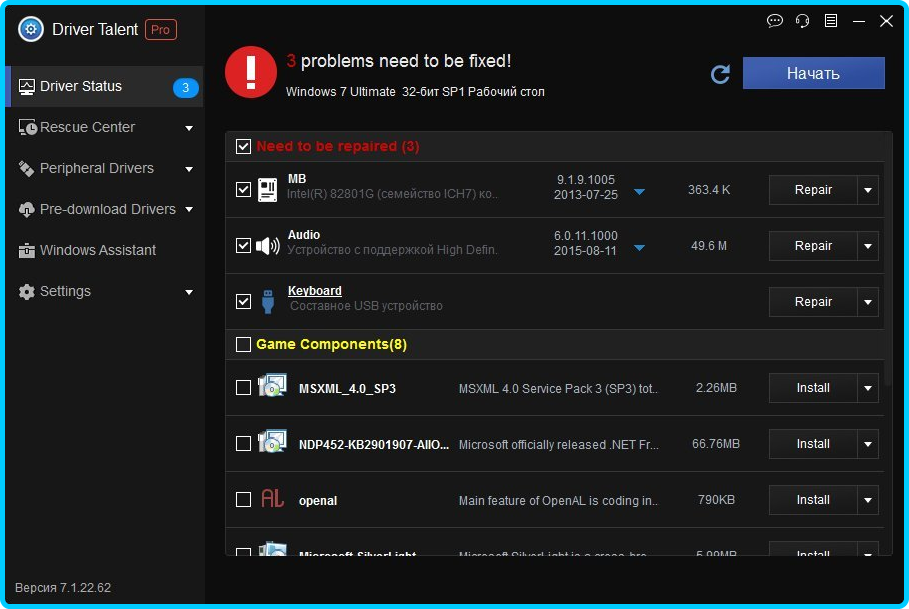Click the Rescue Center sidebar icon
Screen dimensions: 909x609
click(x=27, y=127)
